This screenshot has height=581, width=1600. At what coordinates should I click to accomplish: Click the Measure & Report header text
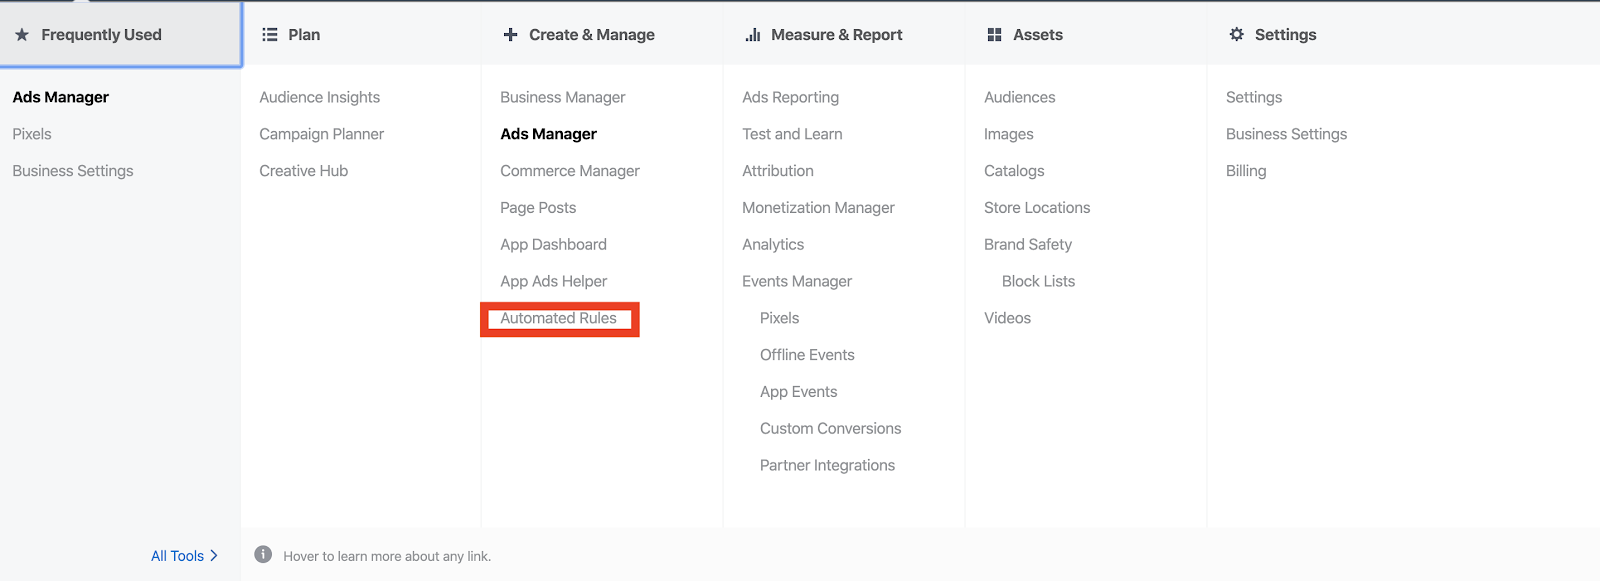pyautogui.click(x=837, y=35)
